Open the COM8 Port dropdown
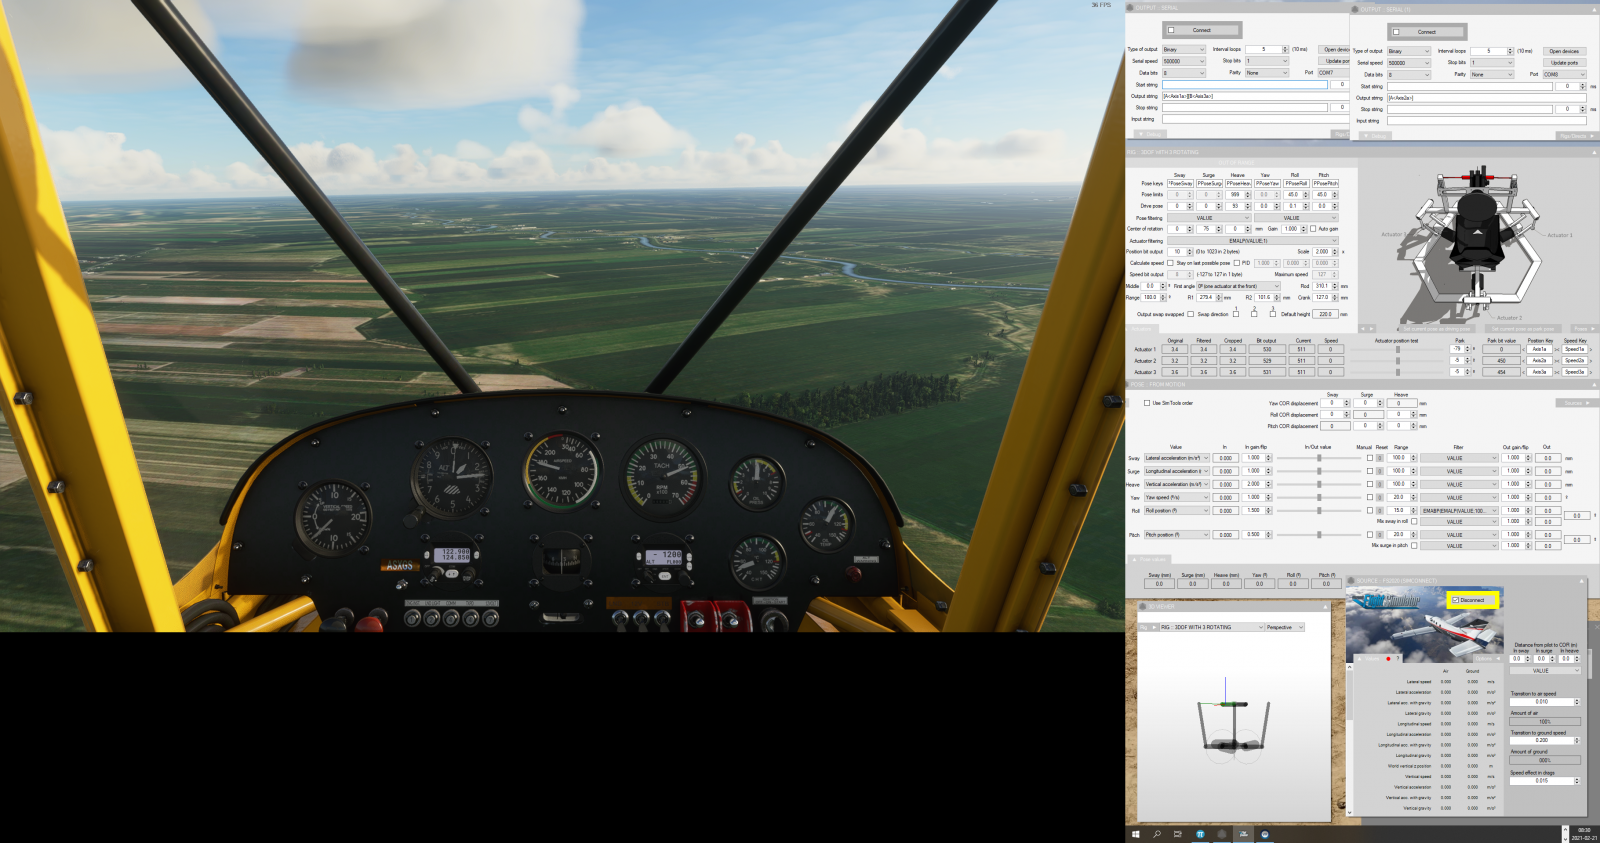Image resolution: width=1600 pixels, height=843 pixels. [1564, 74]
